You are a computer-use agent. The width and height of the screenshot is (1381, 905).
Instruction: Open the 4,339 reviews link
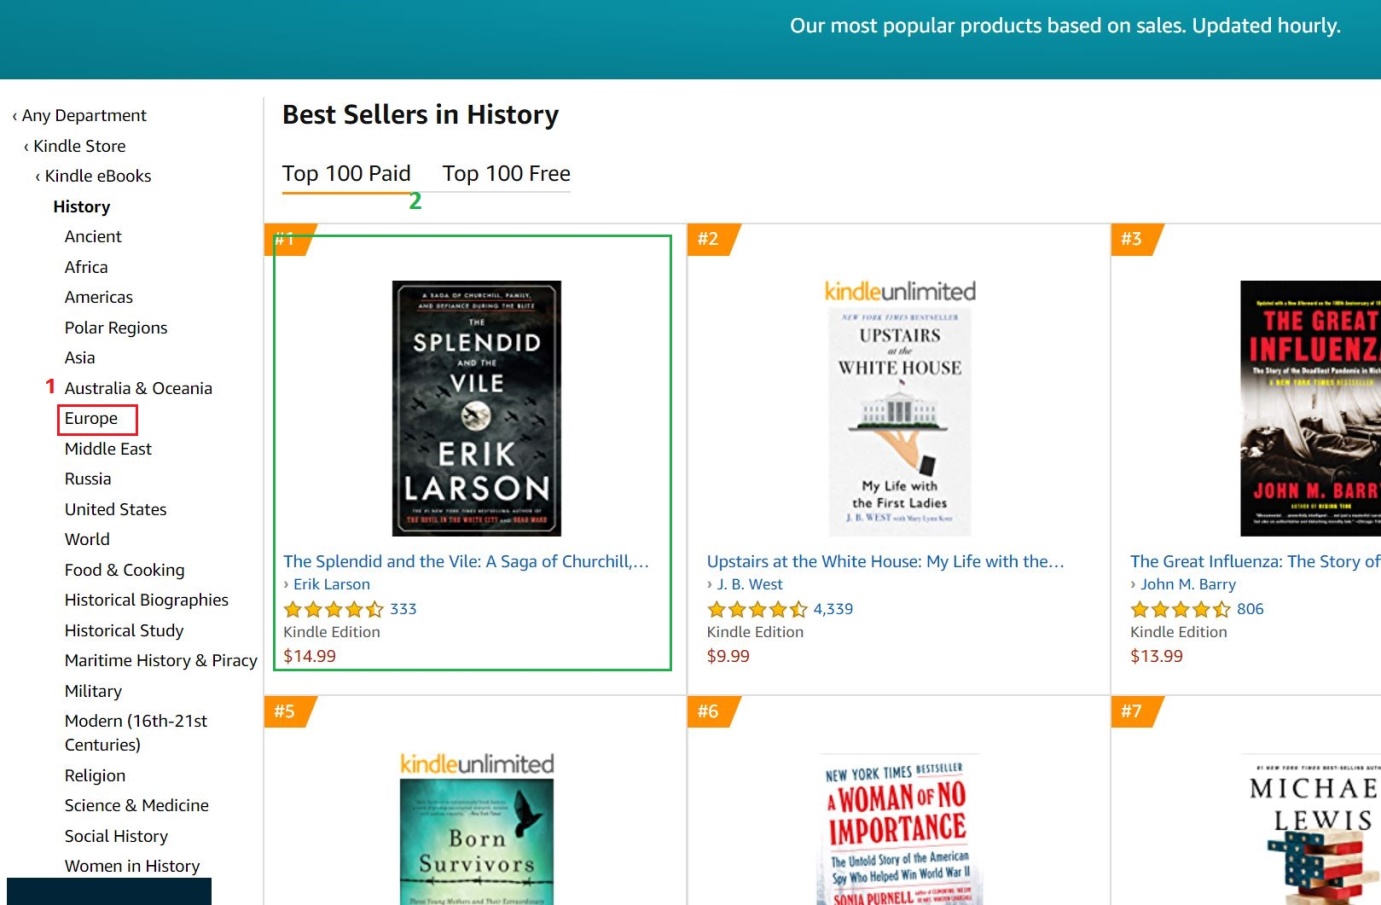[x=833, y=609]
